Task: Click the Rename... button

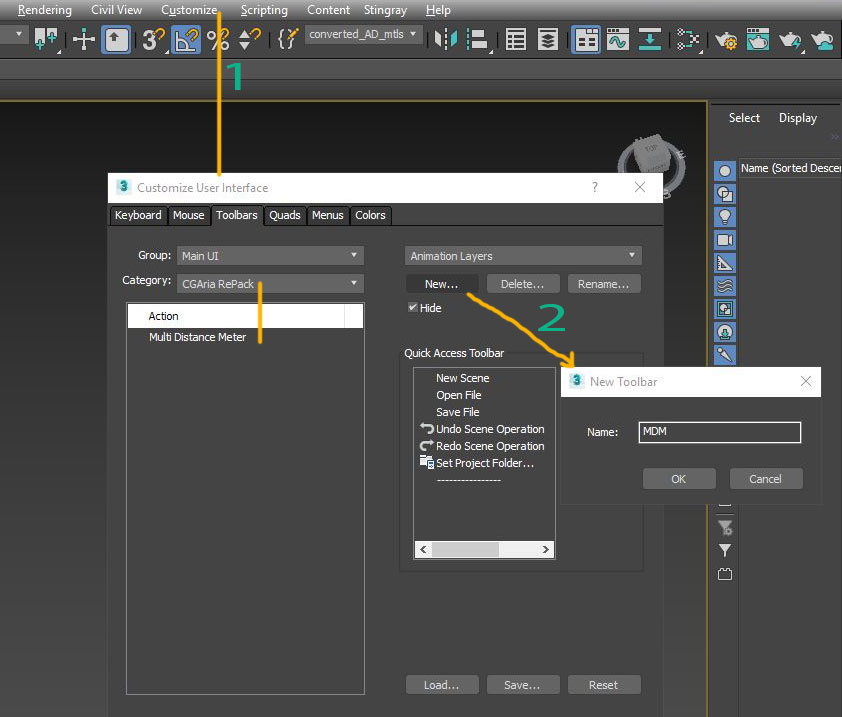Action: point(603,284)
